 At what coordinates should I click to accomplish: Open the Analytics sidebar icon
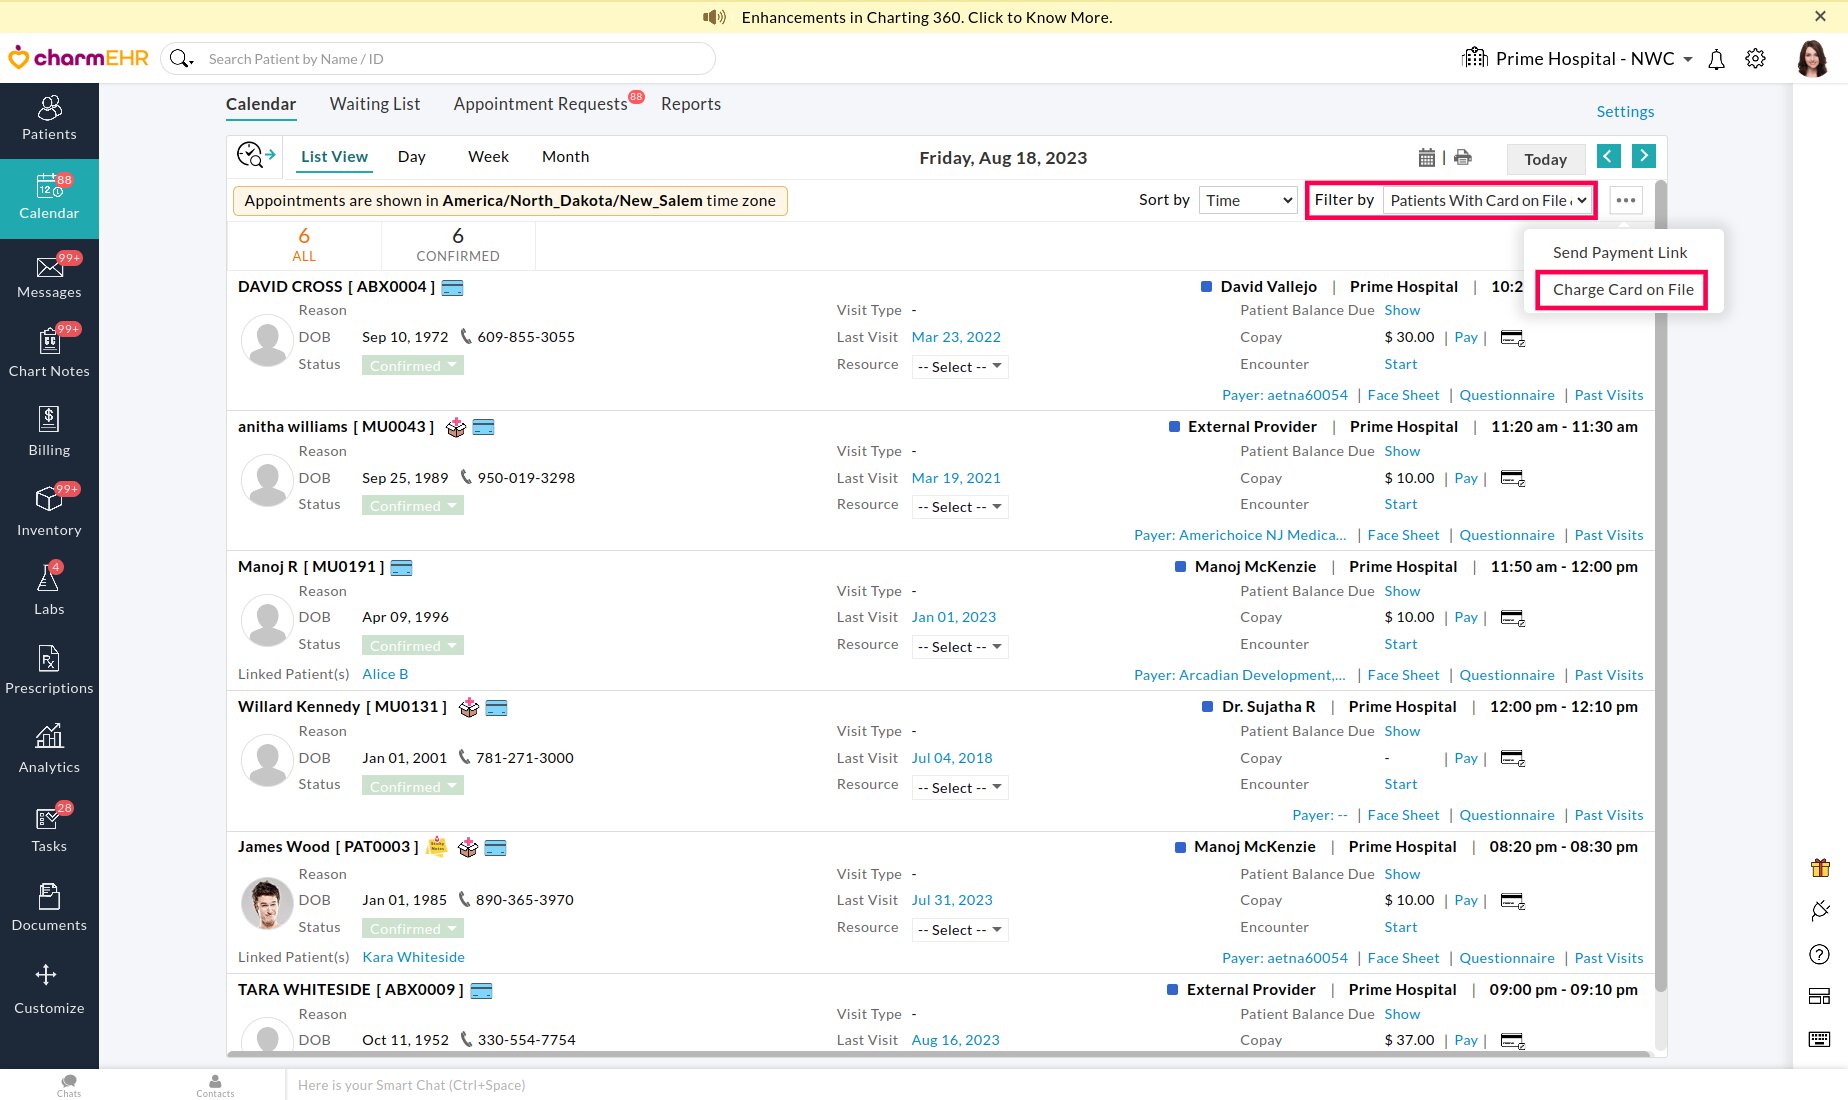[x=49, y=748]
